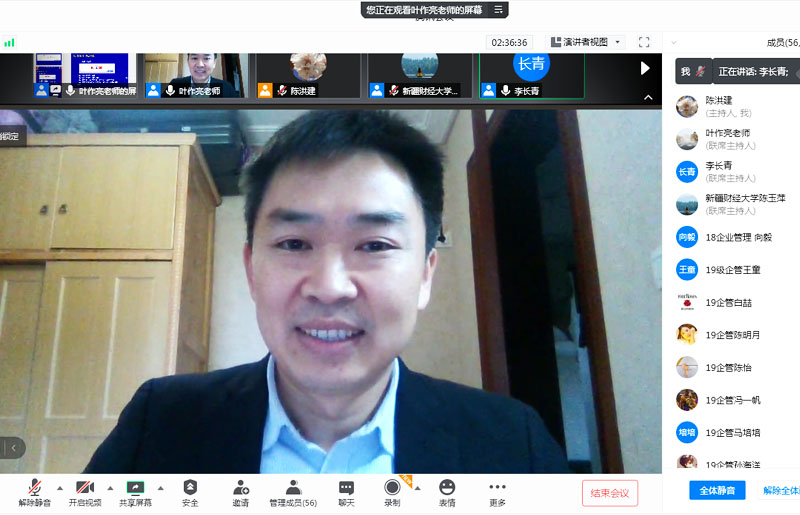The width and height of the screenshot is (800, 515).
Task: Expand audio options arrow beside mute
Action: coord(59,488)
